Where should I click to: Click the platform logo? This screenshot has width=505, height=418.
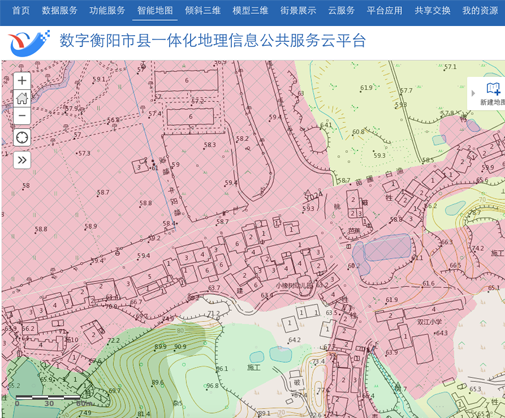click(x=29, y=43)
